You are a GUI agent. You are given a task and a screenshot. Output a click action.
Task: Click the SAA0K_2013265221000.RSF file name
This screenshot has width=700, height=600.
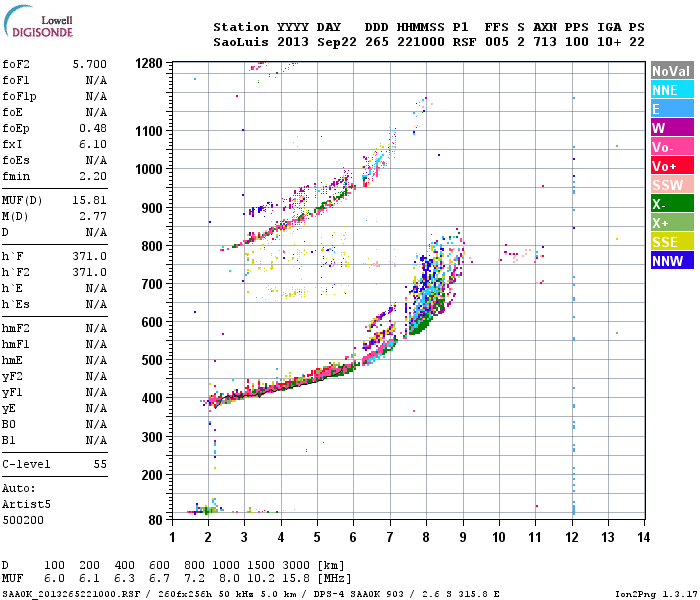tap(71, 594)
